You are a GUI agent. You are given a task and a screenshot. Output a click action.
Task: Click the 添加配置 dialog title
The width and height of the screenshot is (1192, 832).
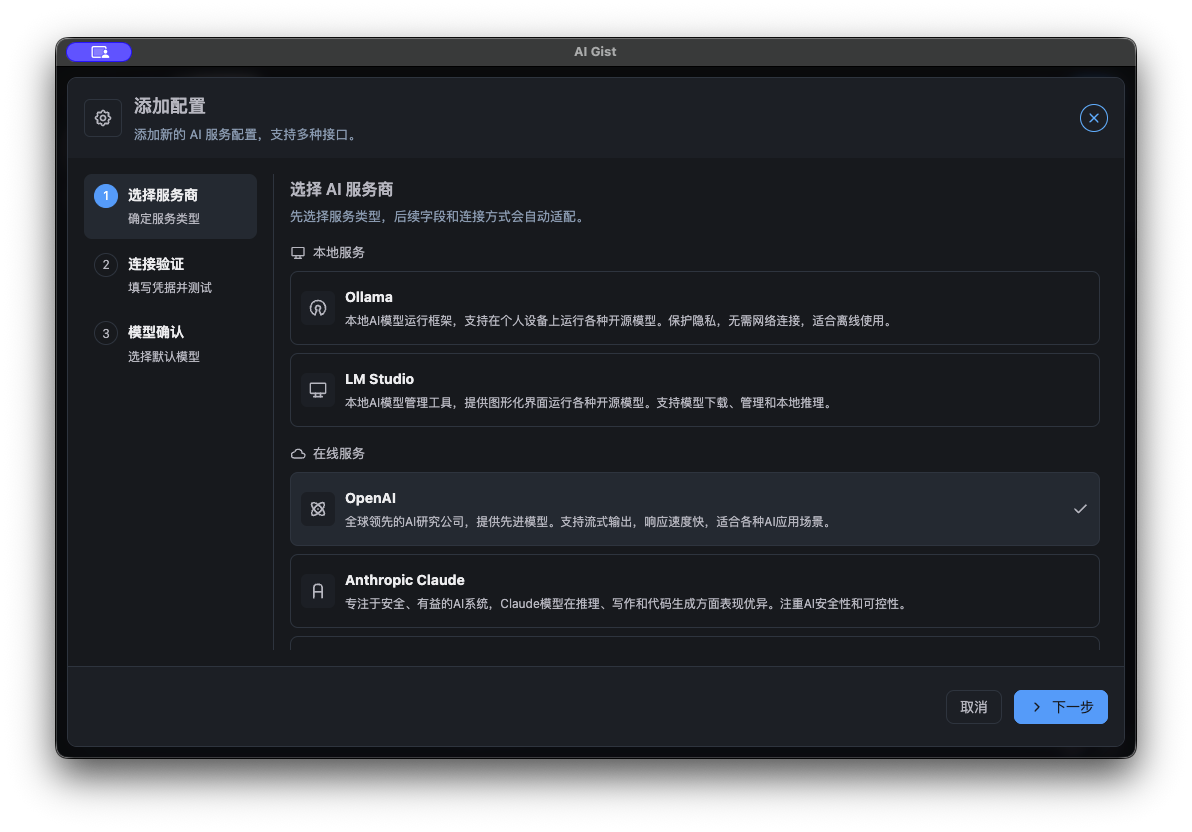tap(170, 106)
